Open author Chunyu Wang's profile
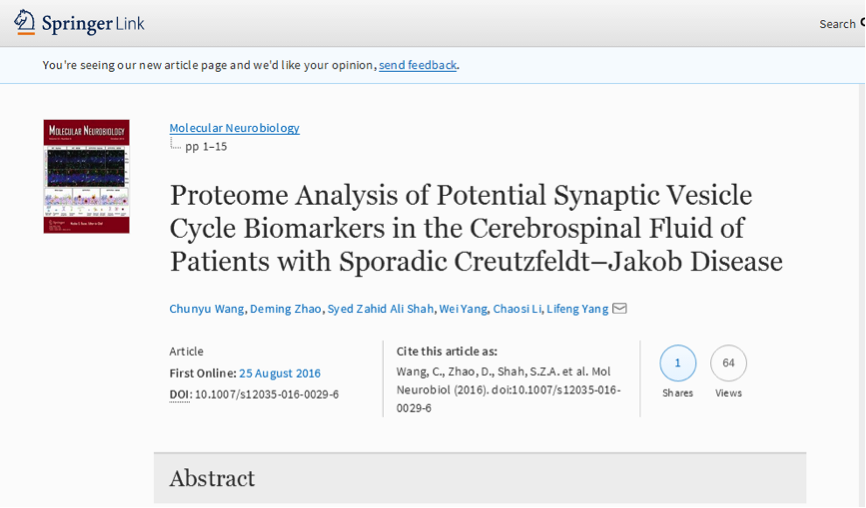Image resolution: width=866 pixels, height=508 pixels. [206, 308]
